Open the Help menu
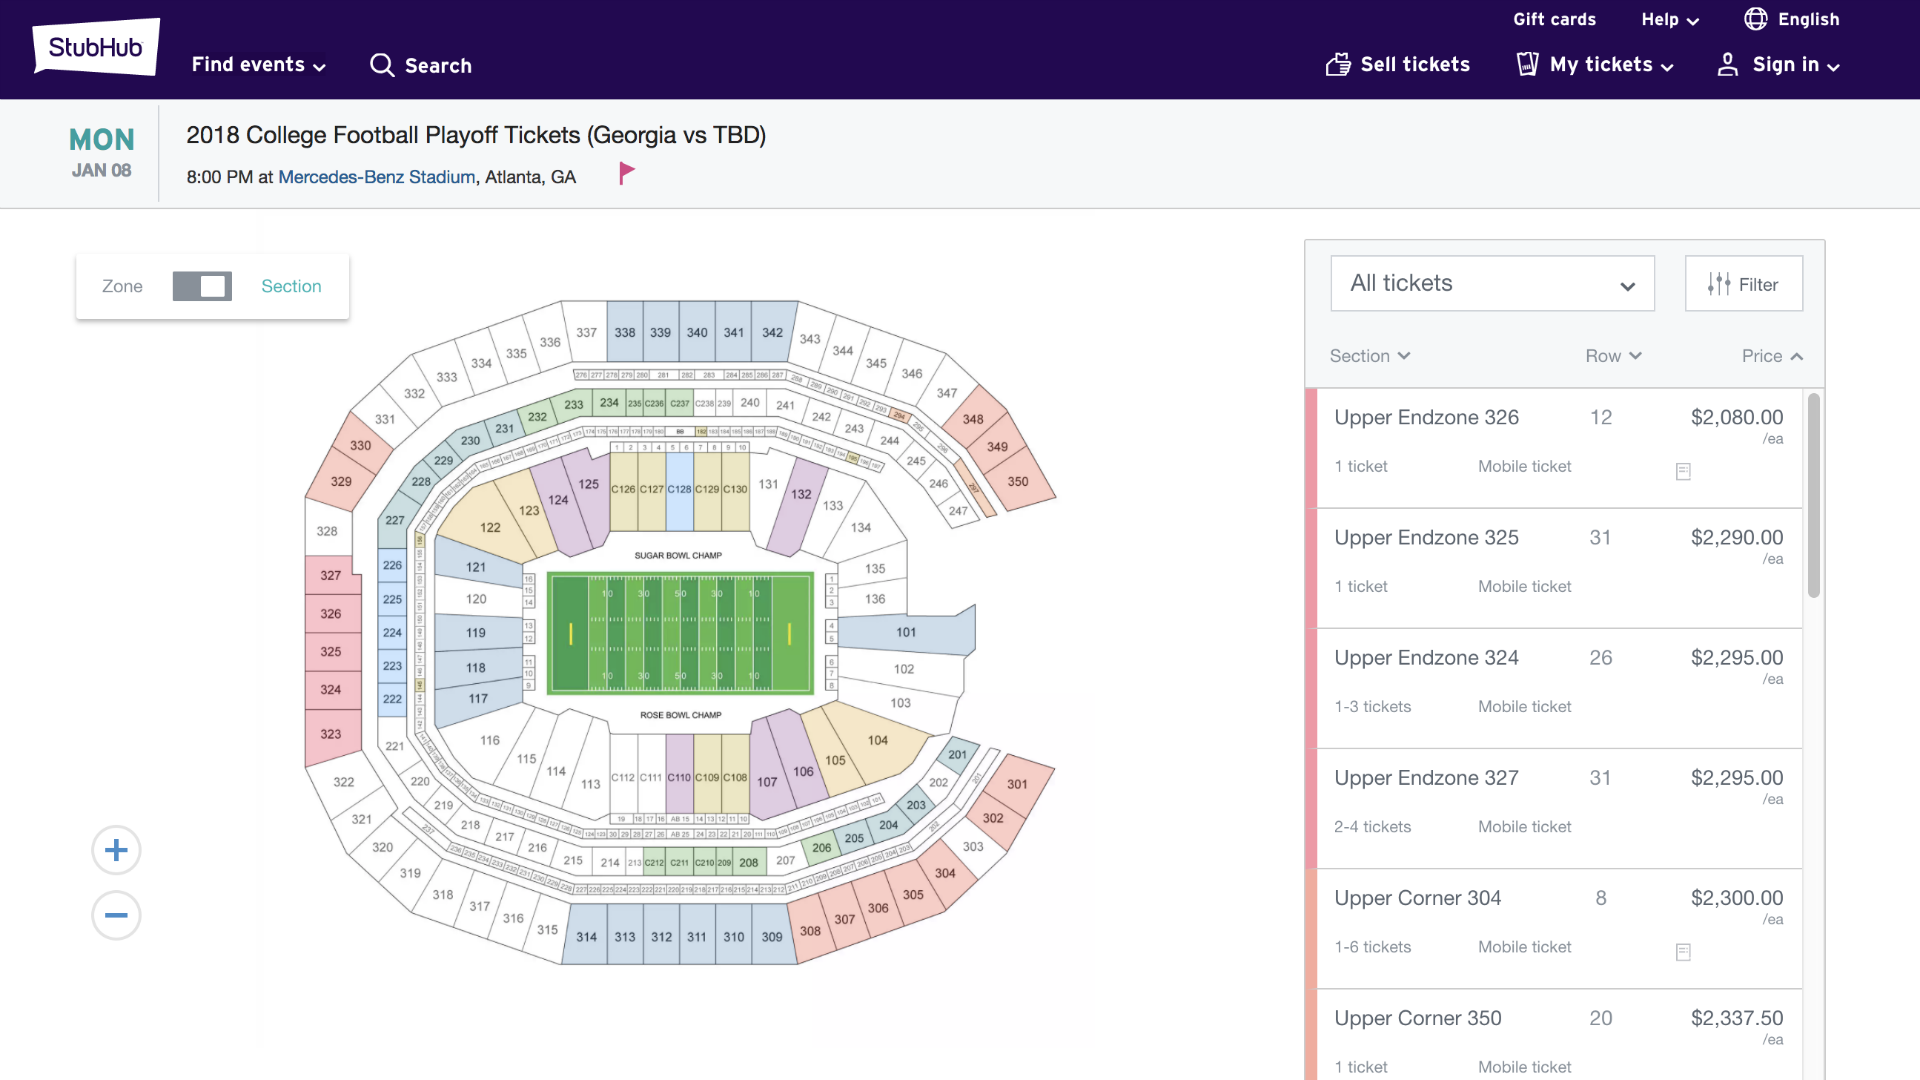 (1669, 20)
